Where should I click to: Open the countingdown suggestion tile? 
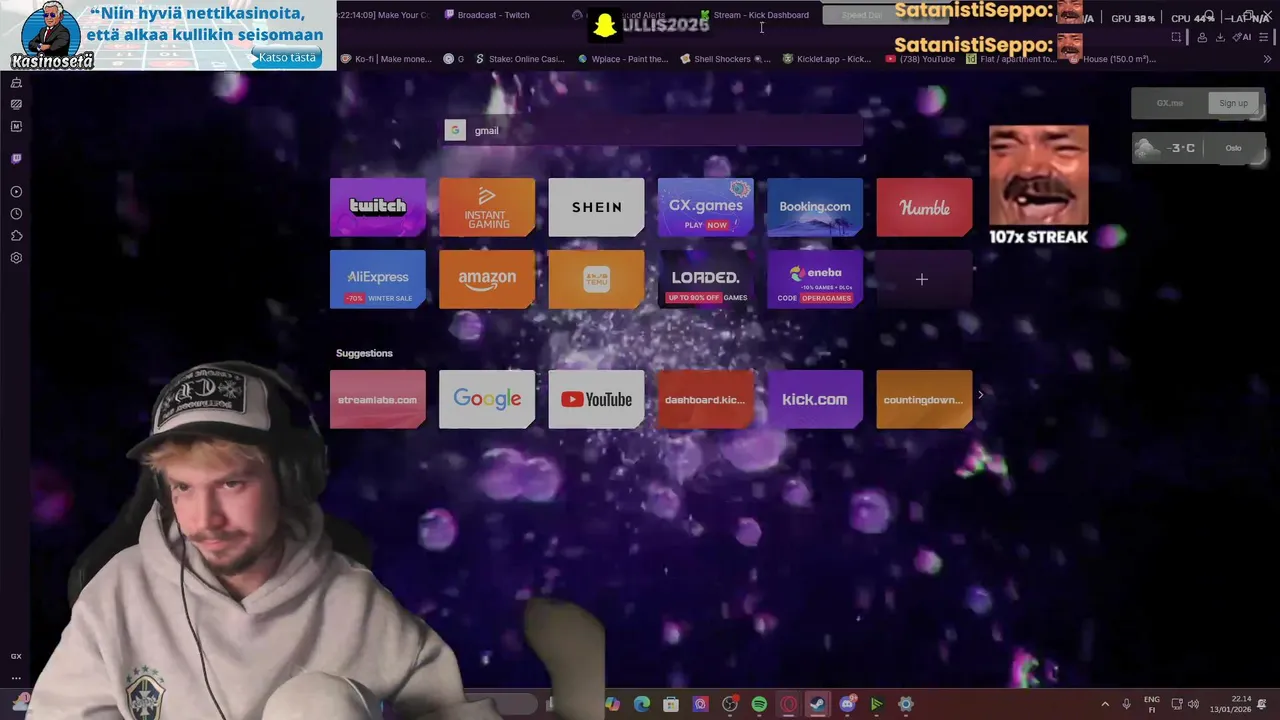click(x=924, y=399)
